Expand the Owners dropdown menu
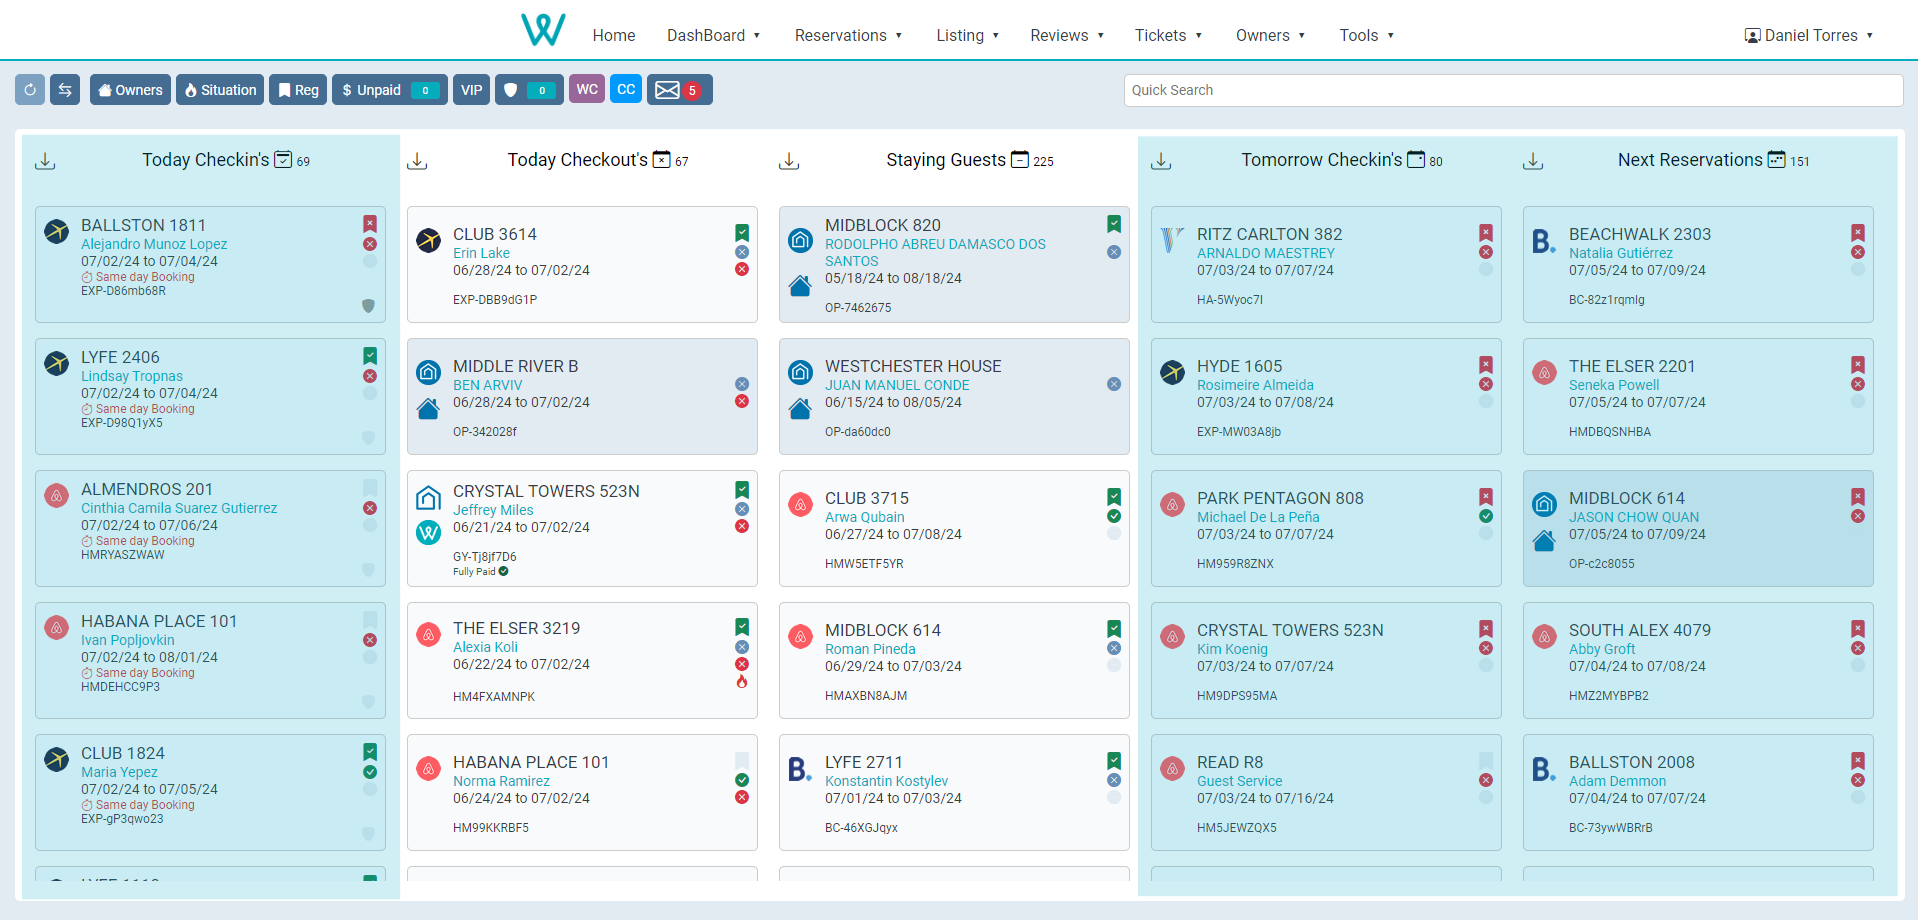This screenshot has width=1918, height=920. coord(1270,35)
